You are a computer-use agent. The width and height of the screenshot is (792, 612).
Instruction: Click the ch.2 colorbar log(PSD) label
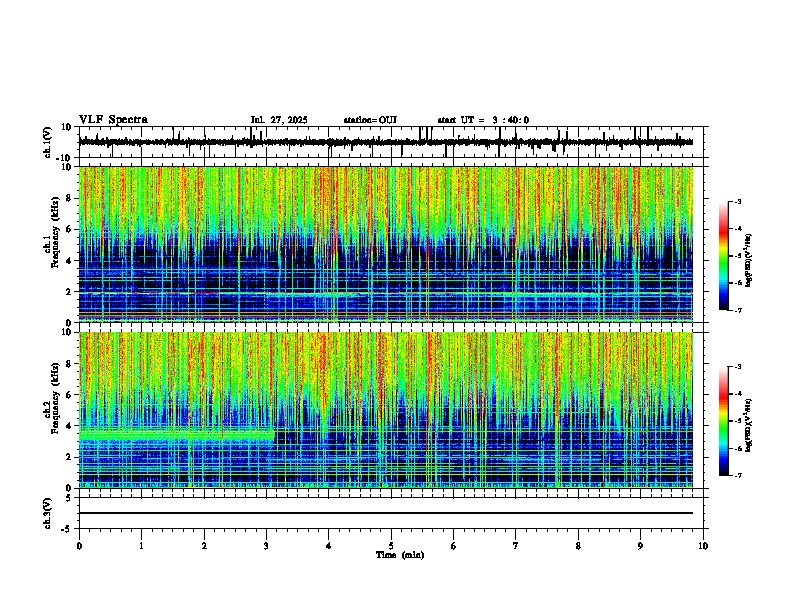coord(748,425)
